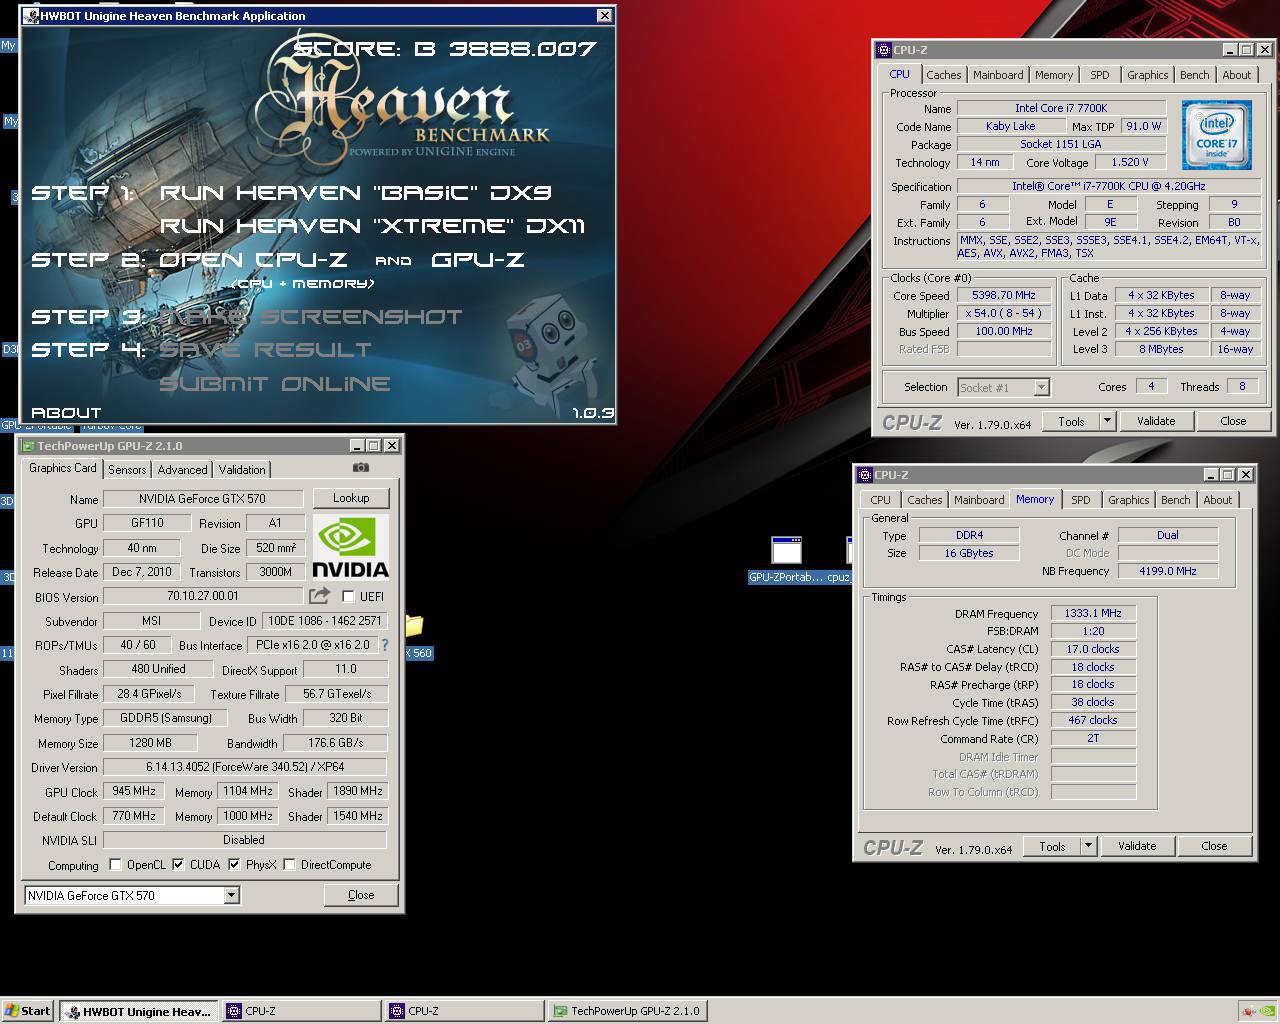1280x1024 pixels.
Task: Toggle the DirectCompute checkbox
Action: point(289,865)
